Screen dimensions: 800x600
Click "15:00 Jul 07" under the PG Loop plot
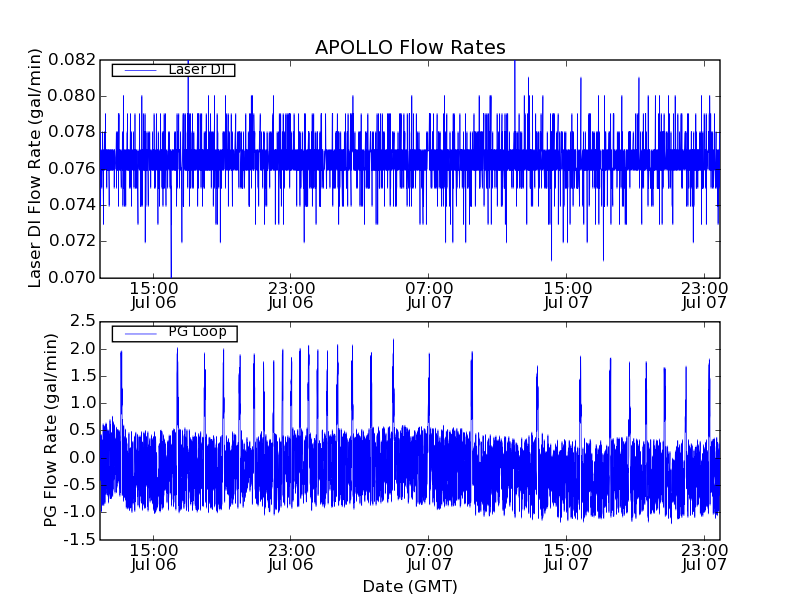tap(567, 558)
